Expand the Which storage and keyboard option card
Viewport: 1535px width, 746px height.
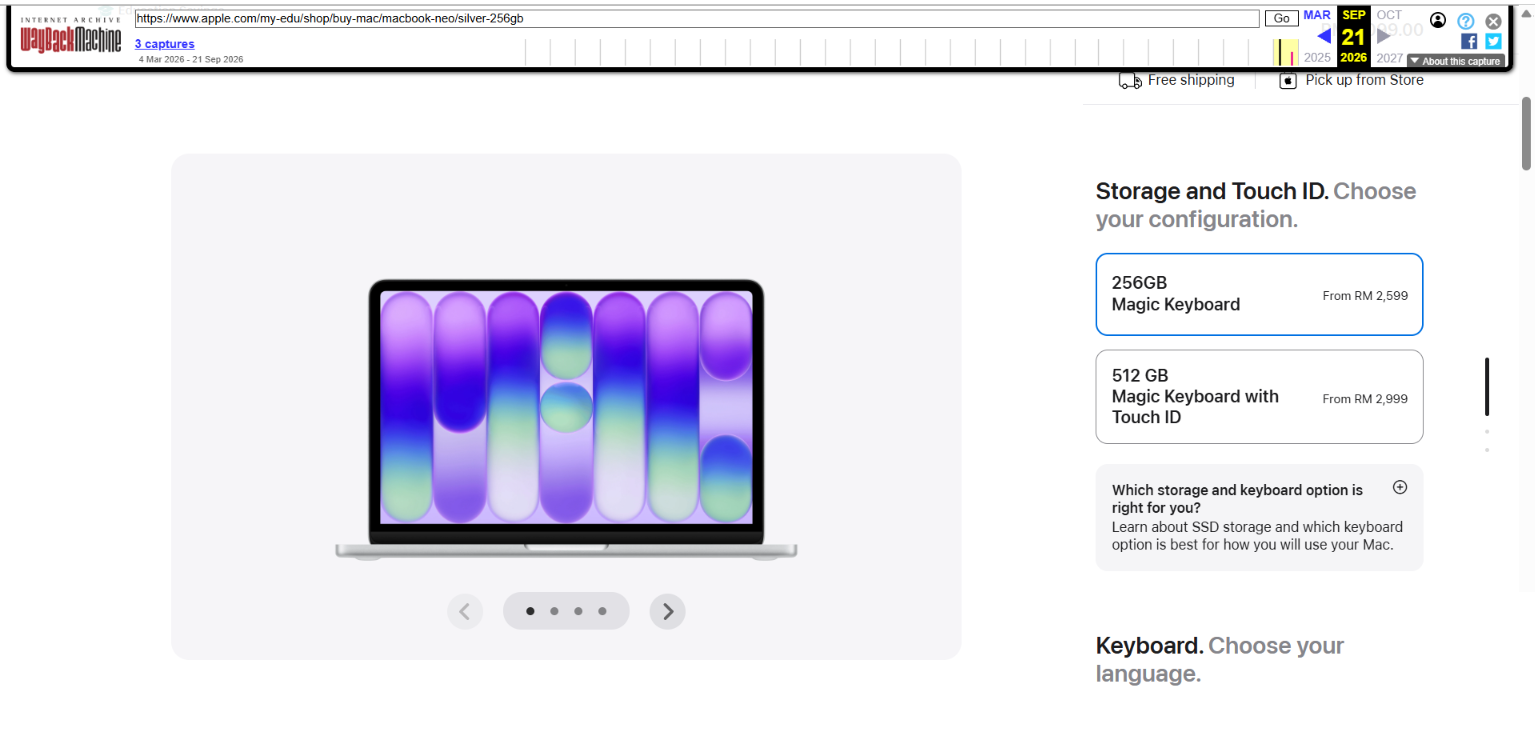[x=1259, y=517]
